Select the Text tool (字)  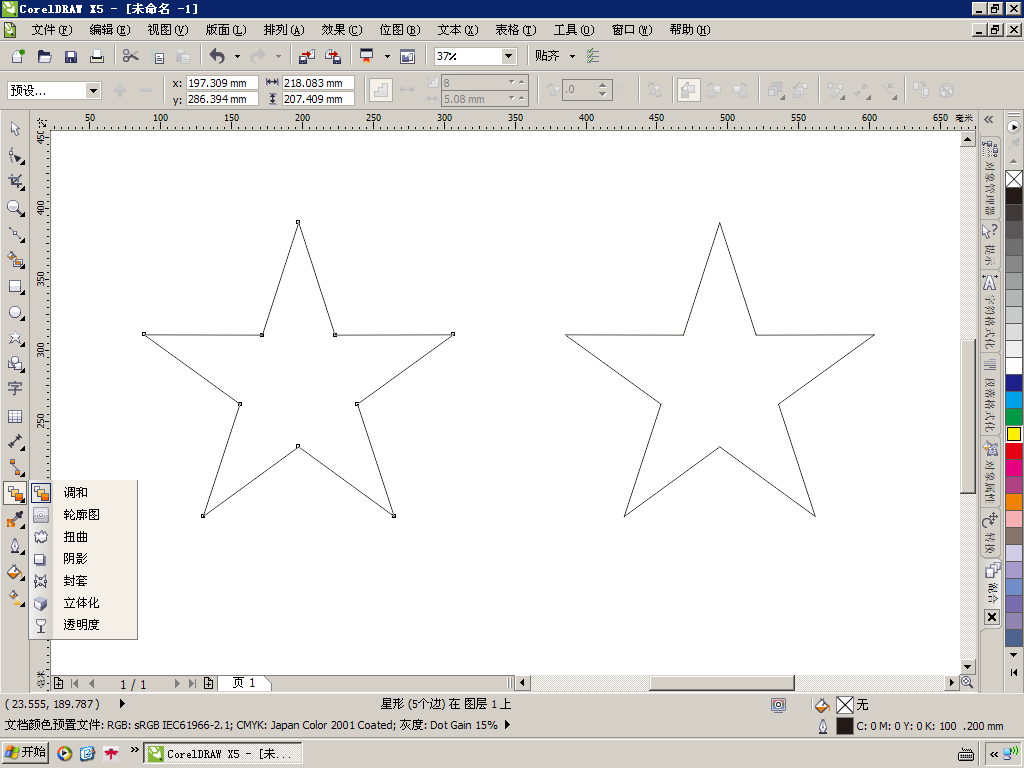[15, 389]
